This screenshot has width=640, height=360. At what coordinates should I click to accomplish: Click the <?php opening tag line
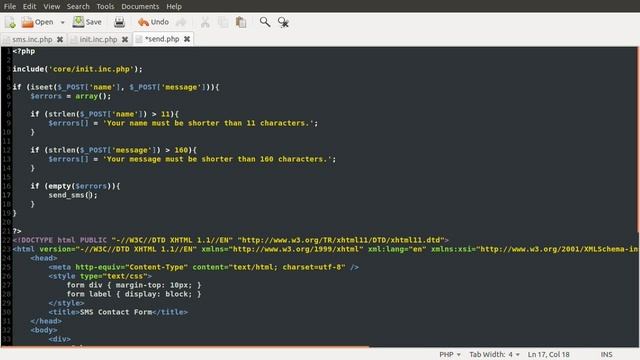click(x=24, y=51)
